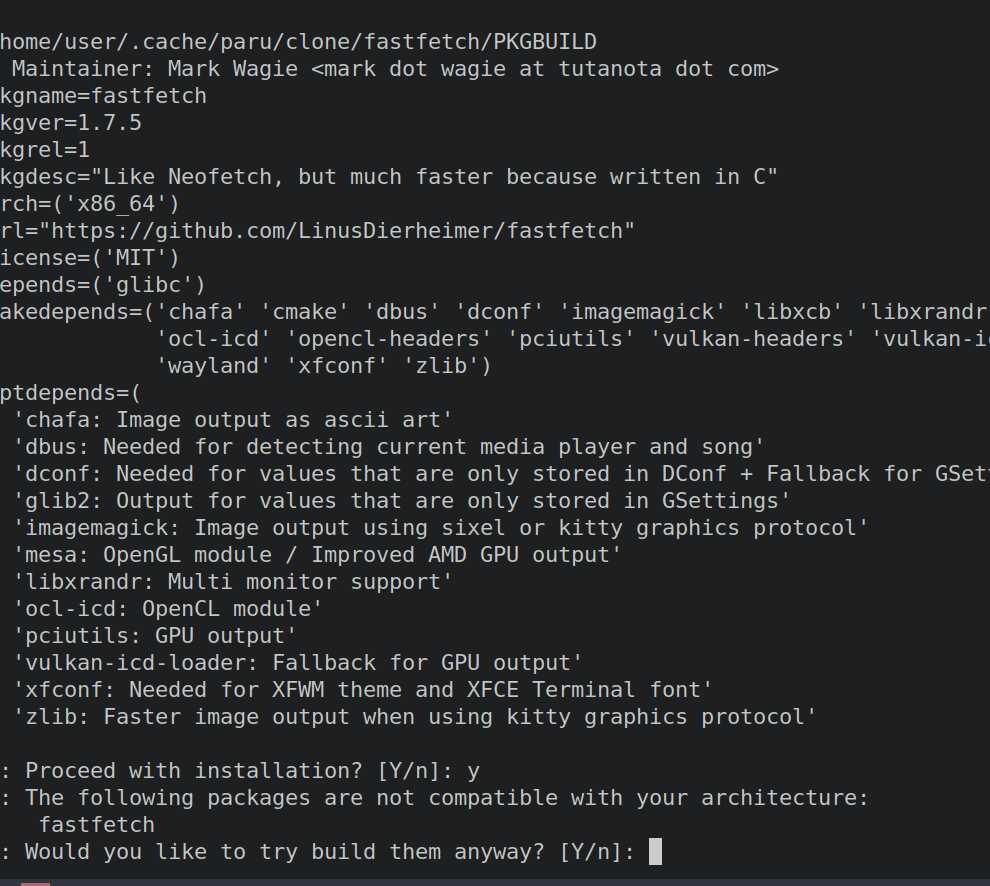
Task: Click the PKGBUILD file path line
Action: click(298, 42)
